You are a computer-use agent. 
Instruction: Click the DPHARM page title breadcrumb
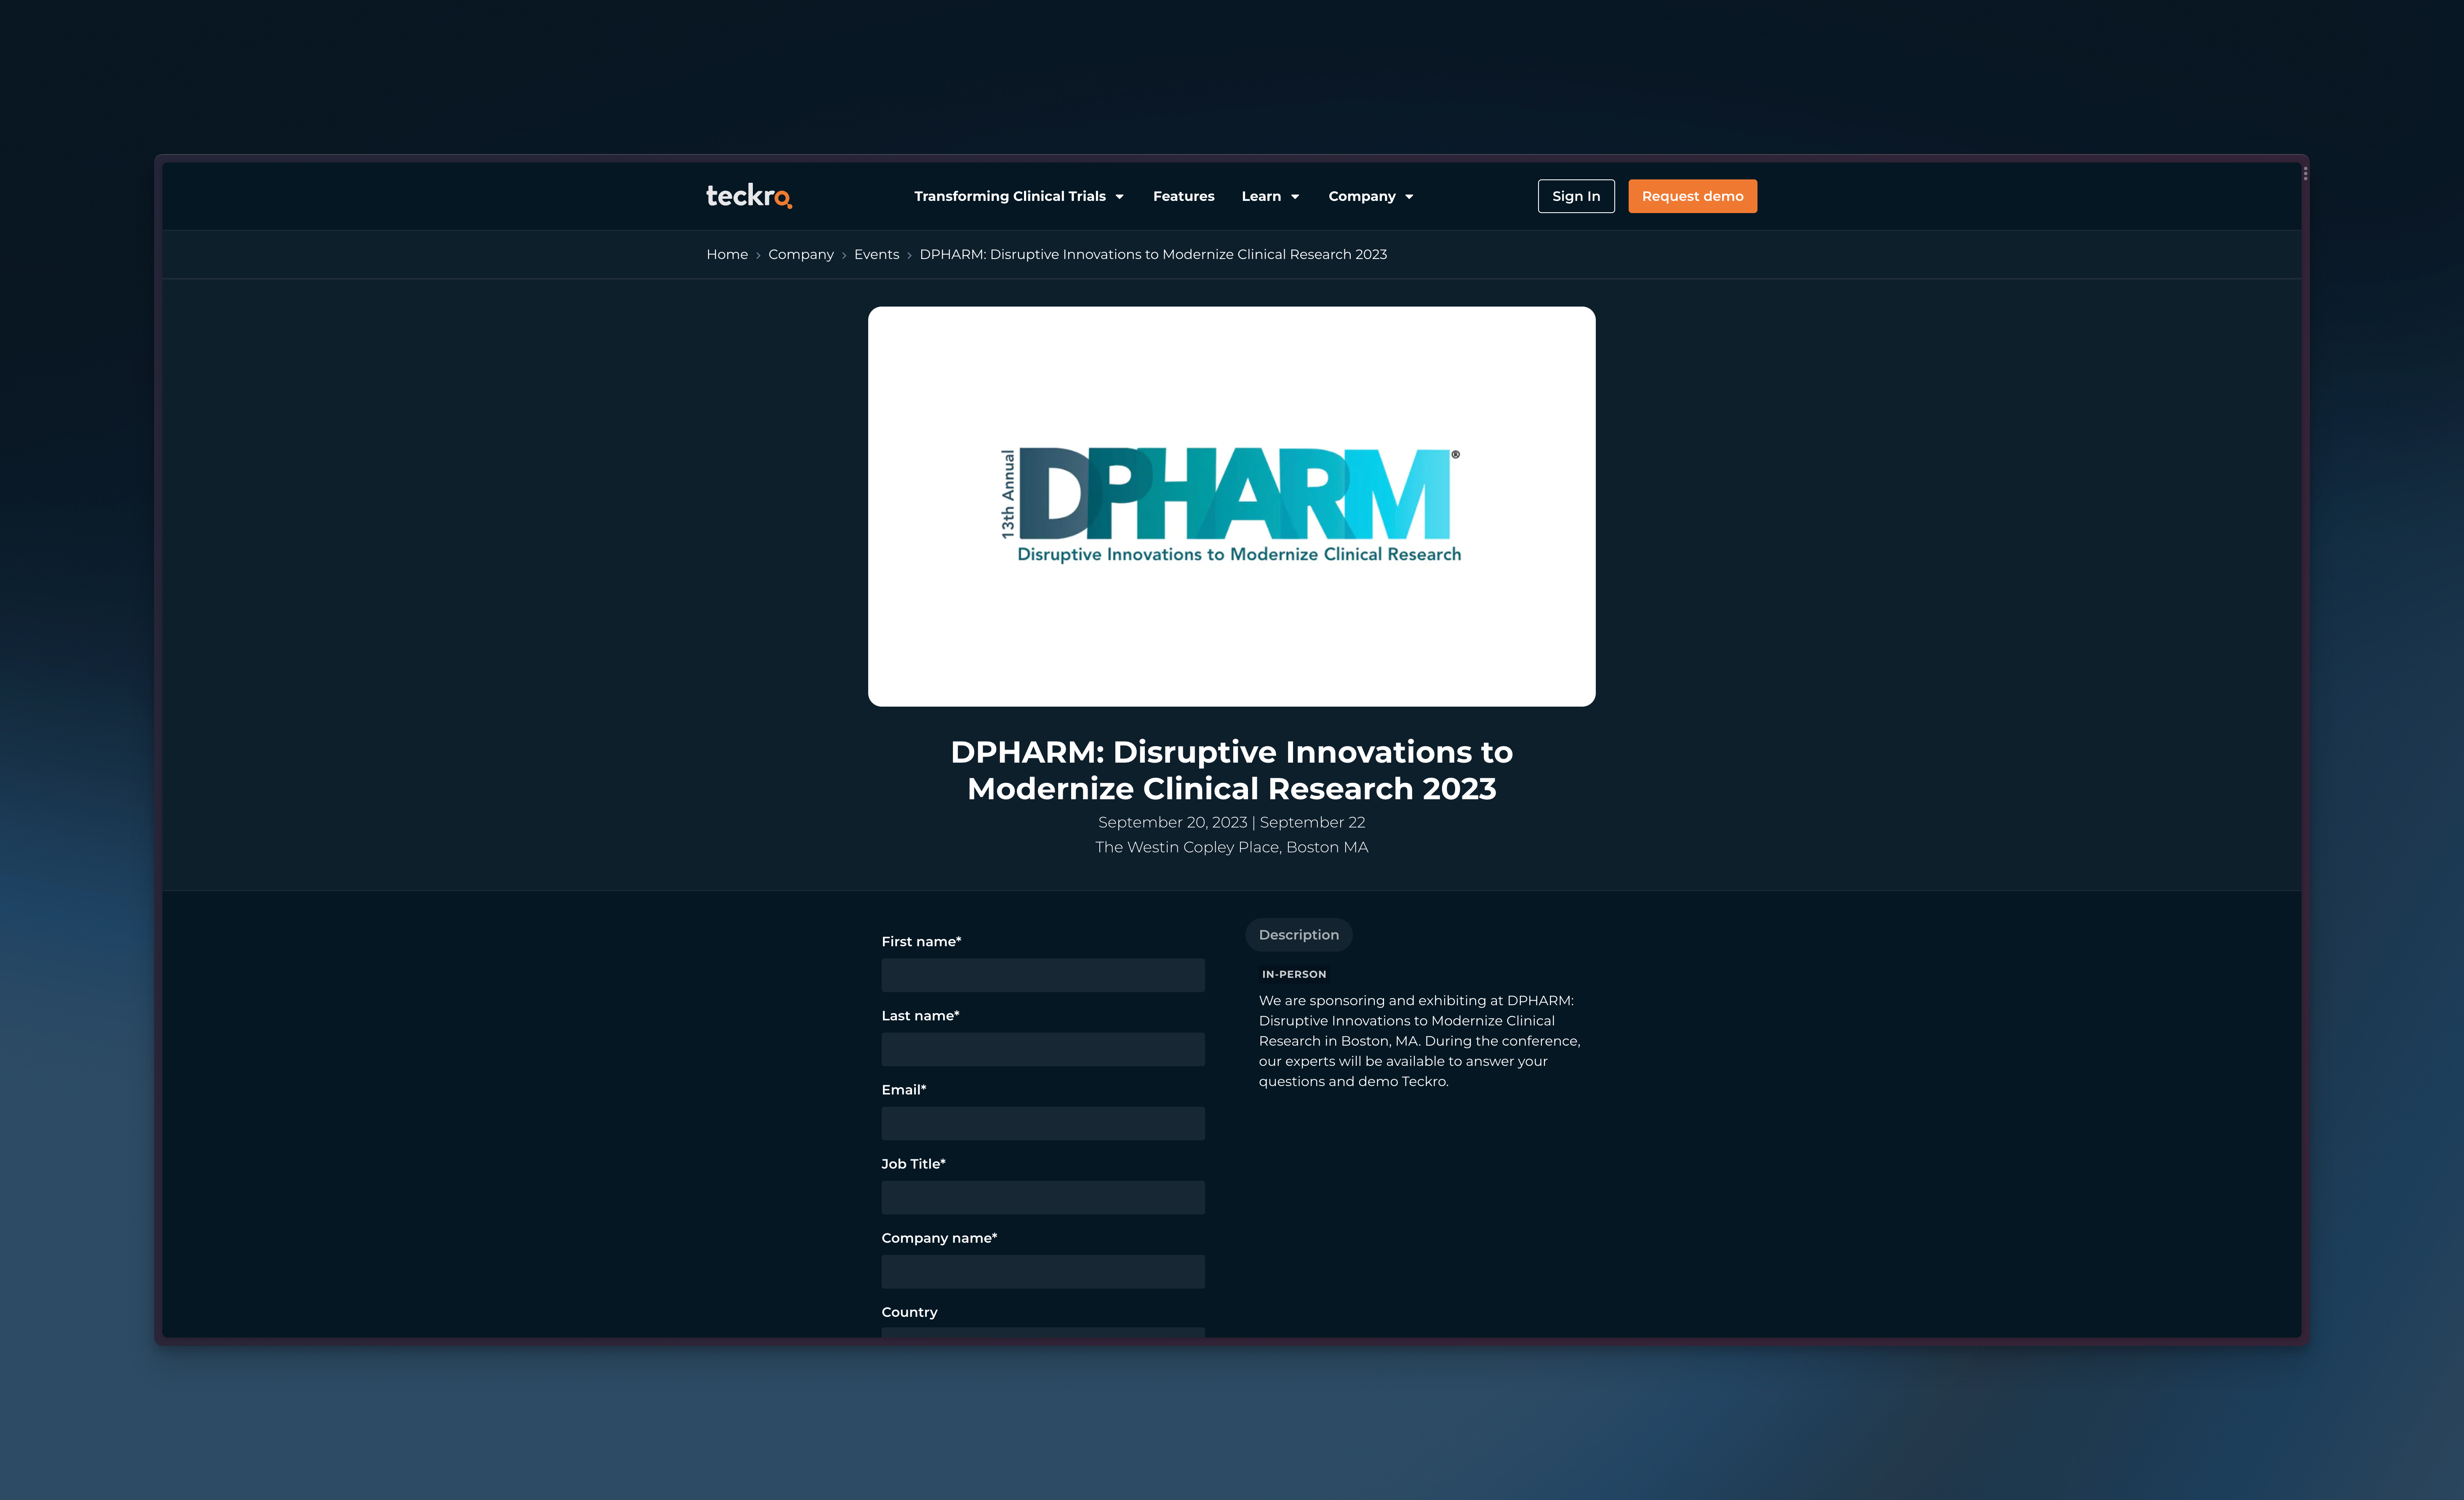pyautogui.click(x=1152, y=254)
